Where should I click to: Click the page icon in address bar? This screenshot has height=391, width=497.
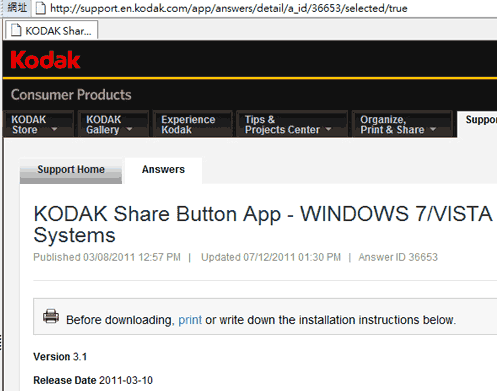click(x=41, y=8)
